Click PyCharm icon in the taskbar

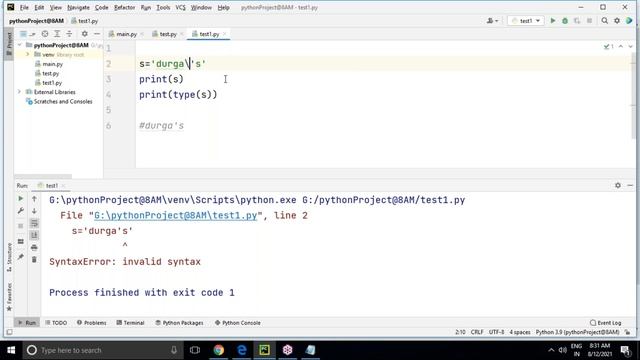coord(264,350)
